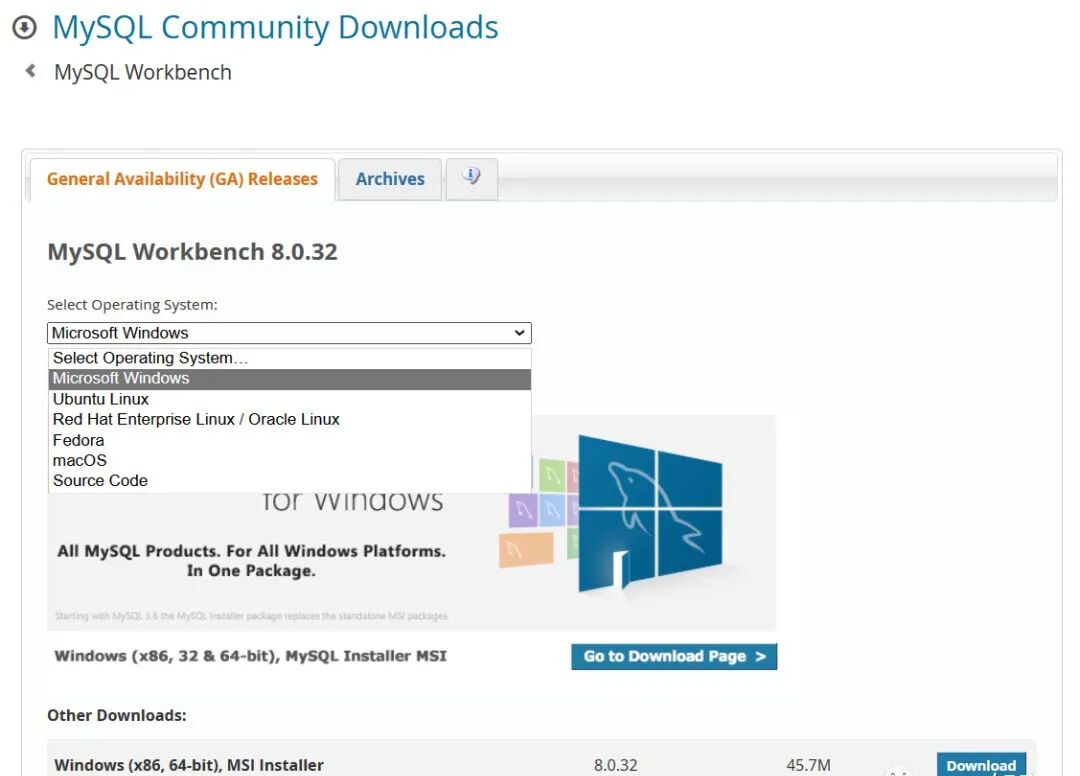Image resolution: width=1080 pixels, height=776 pixels.
Task: Open the information icon tab
Action: (471, 177)
